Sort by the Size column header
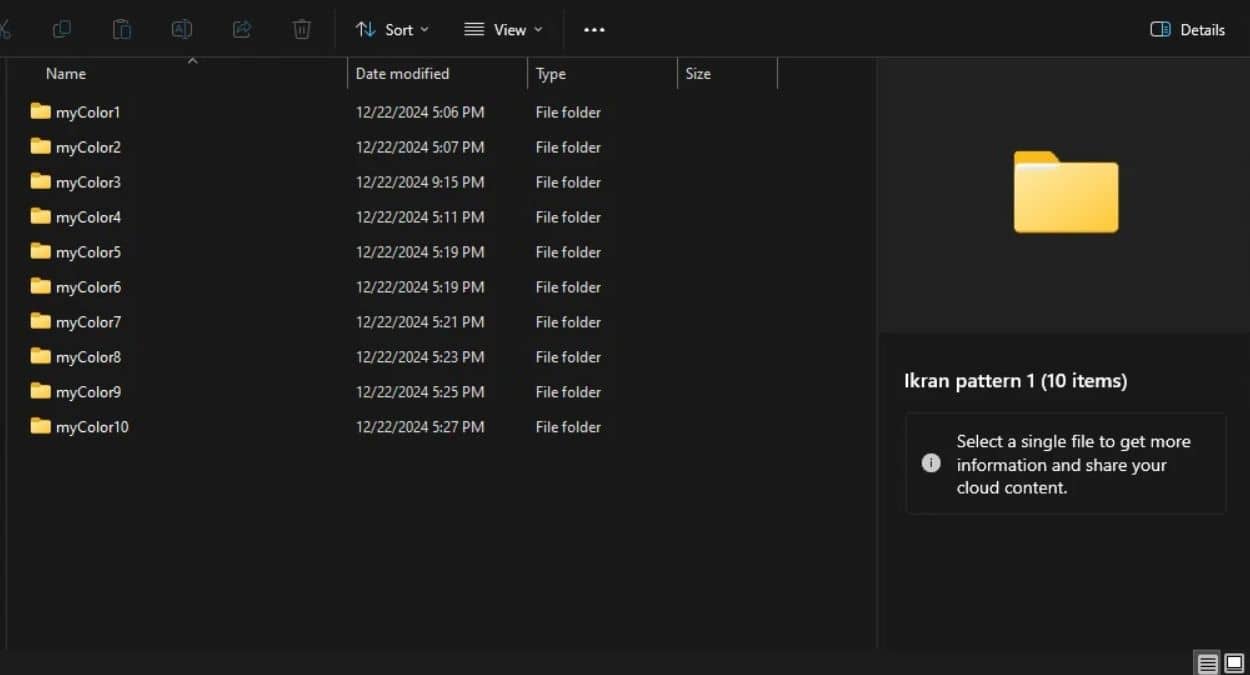 click(698, 73)
